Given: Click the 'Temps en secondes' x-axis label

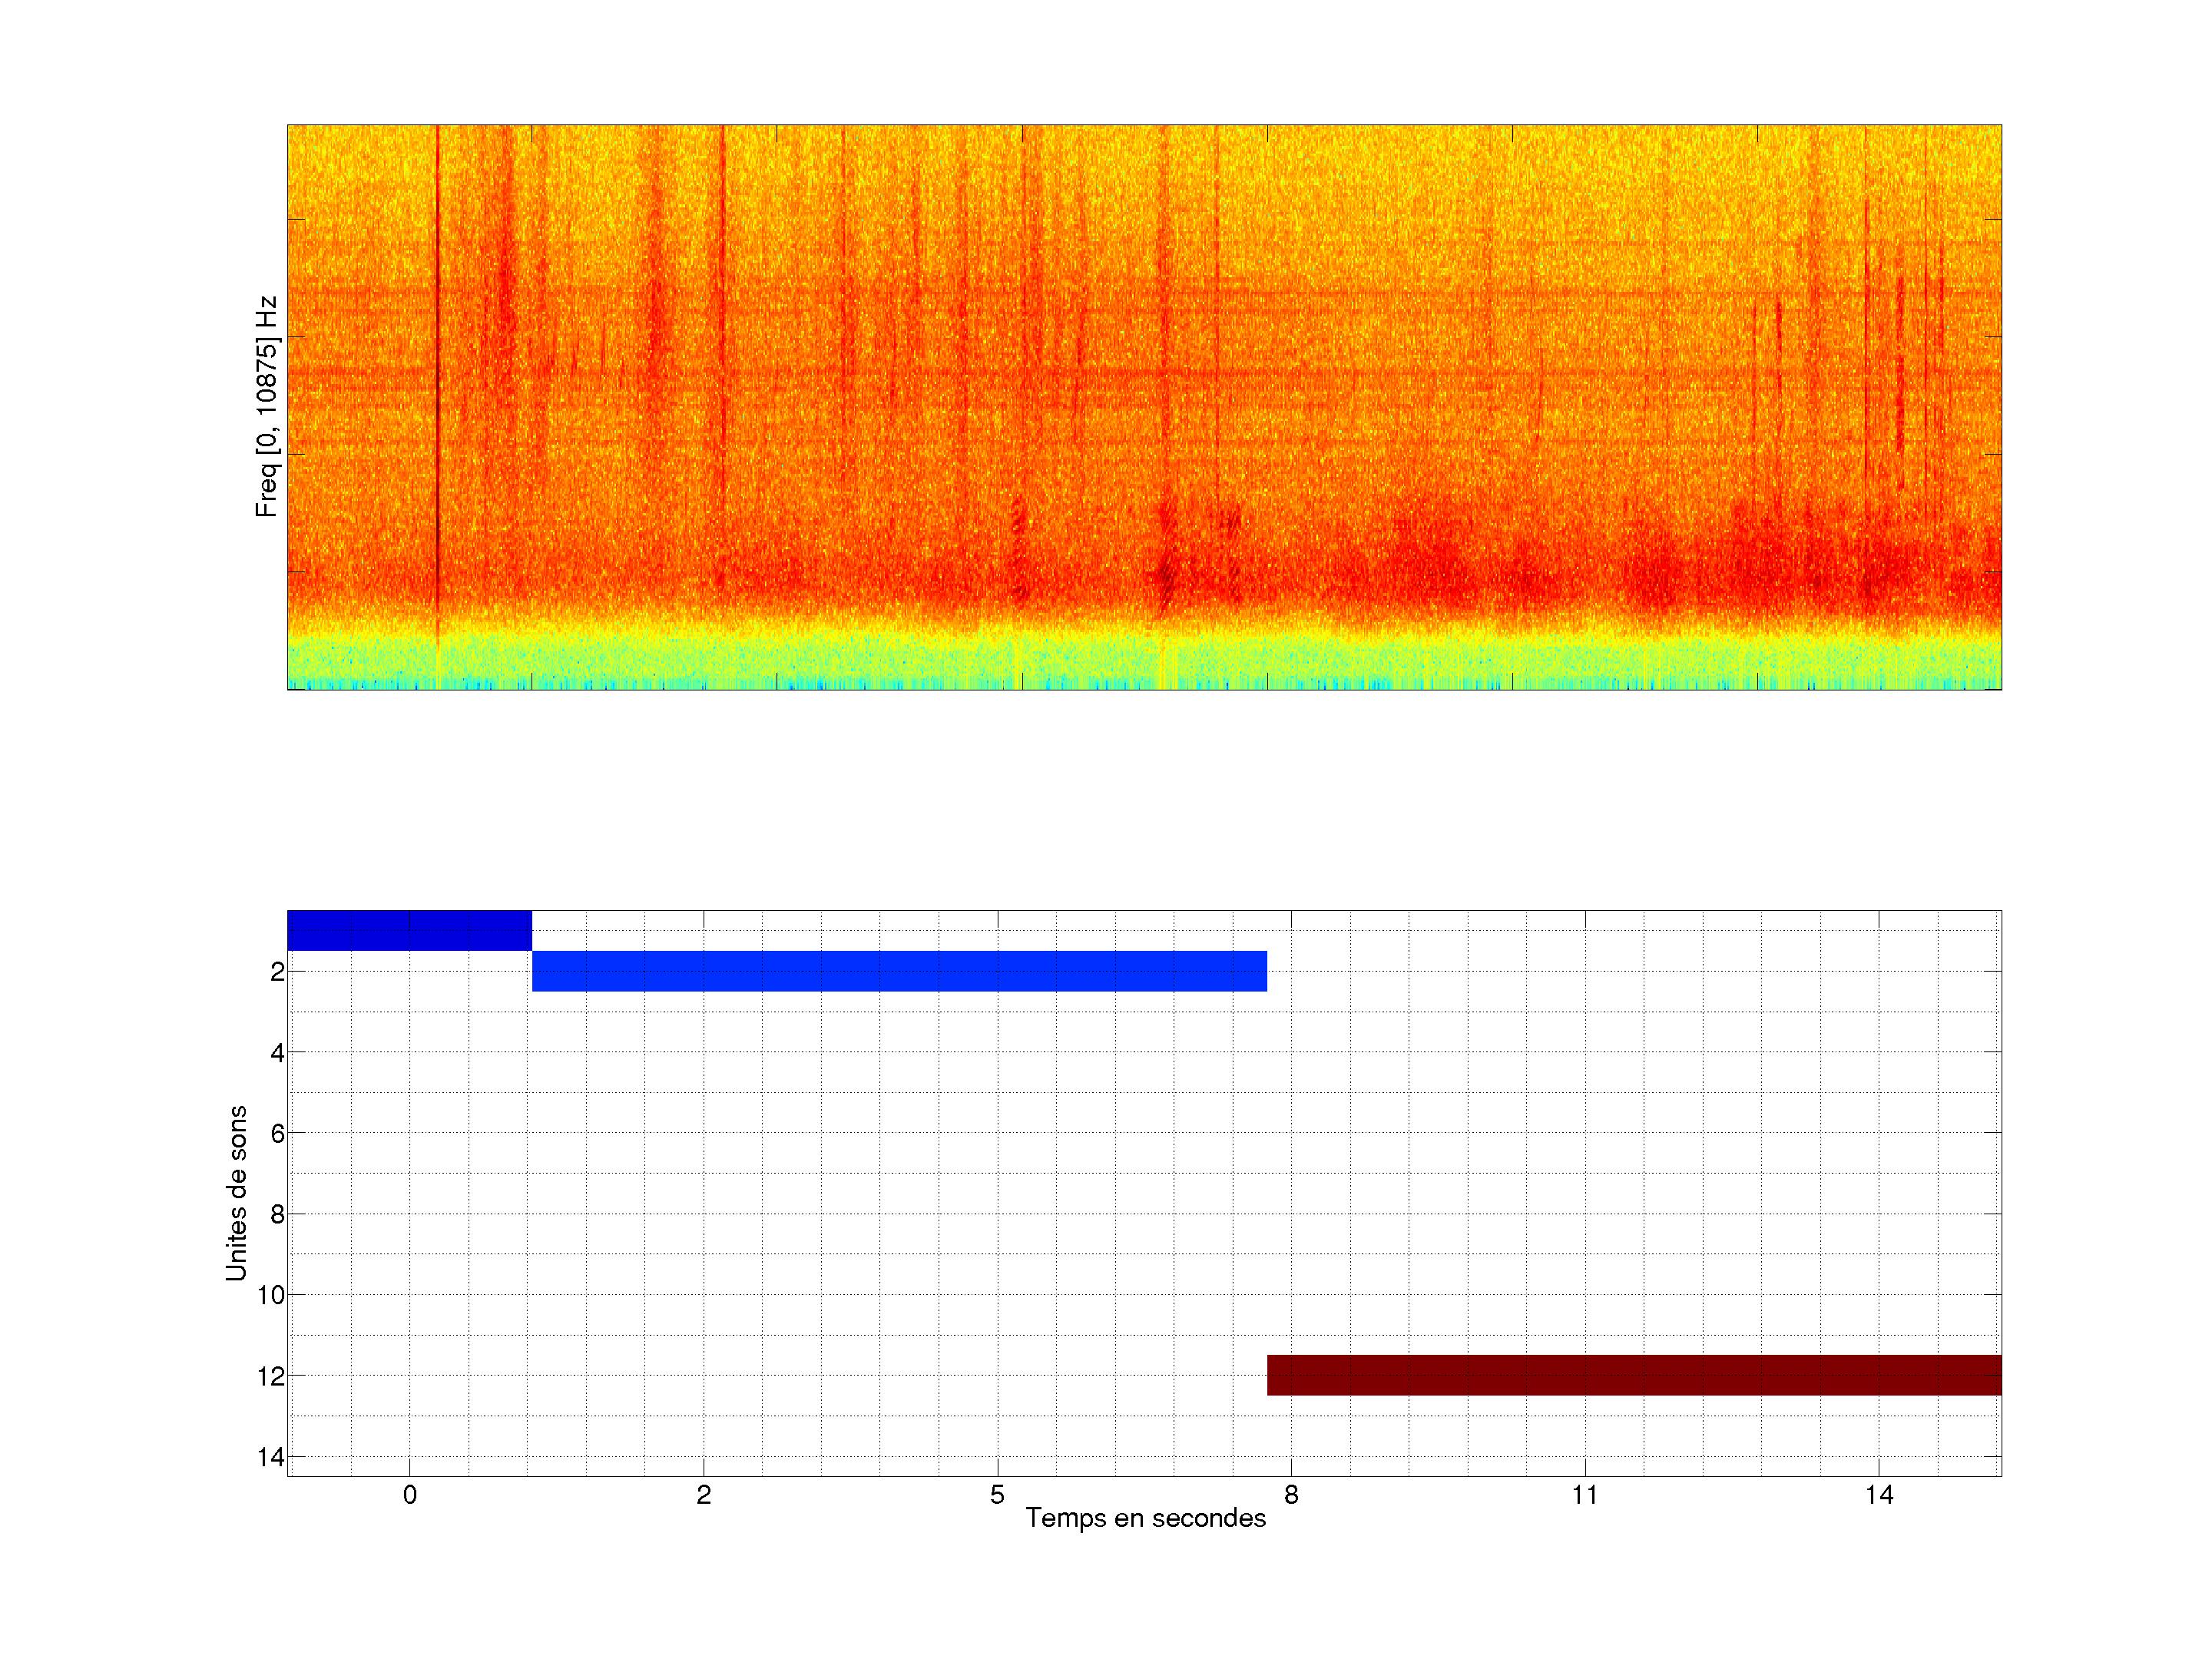Looking at the screenshot, I should pyautogui.click(x=1145, y=1518).
